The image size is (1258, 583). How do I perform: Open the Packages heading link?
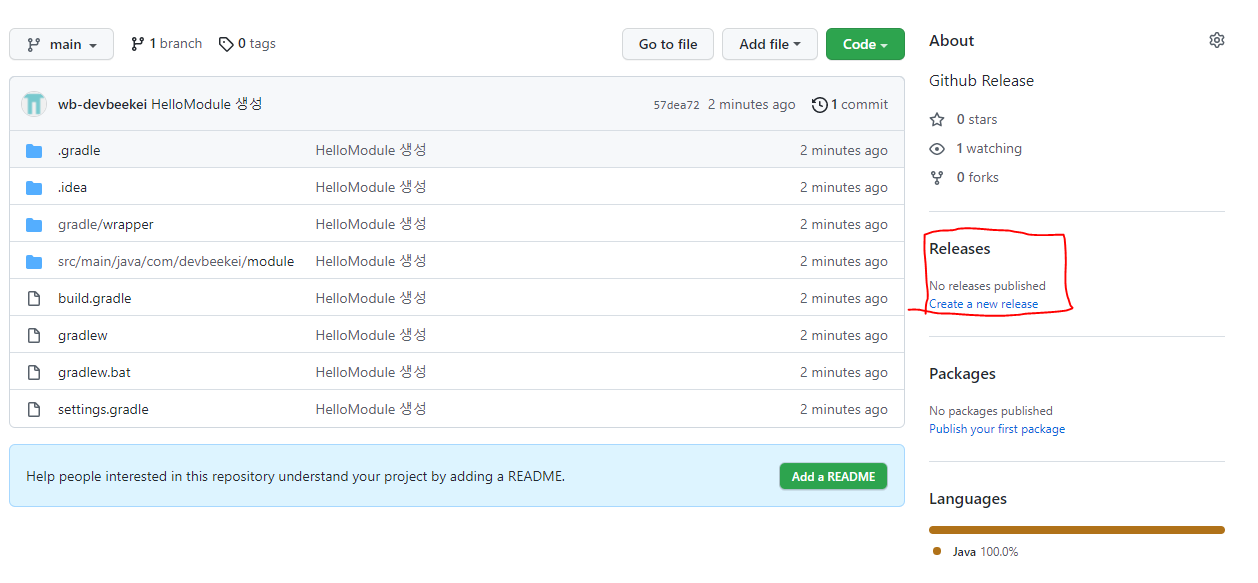(962, 373)
